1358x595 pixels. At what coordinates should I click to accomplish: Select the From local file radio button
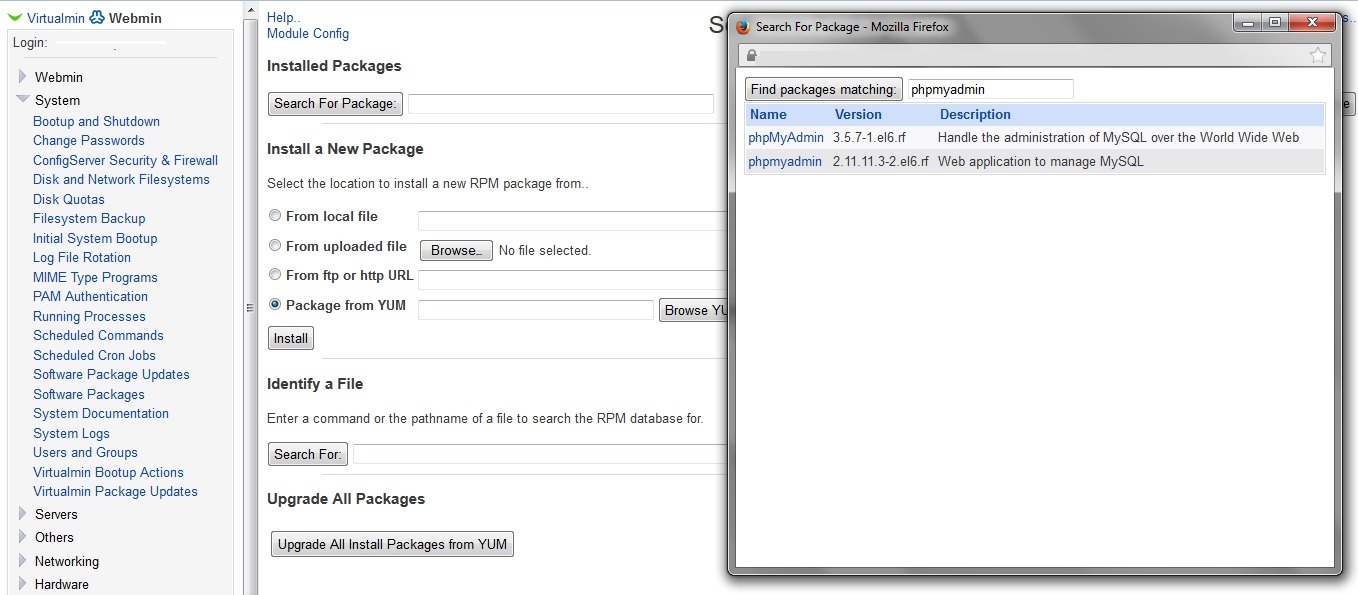pos(275,216)
